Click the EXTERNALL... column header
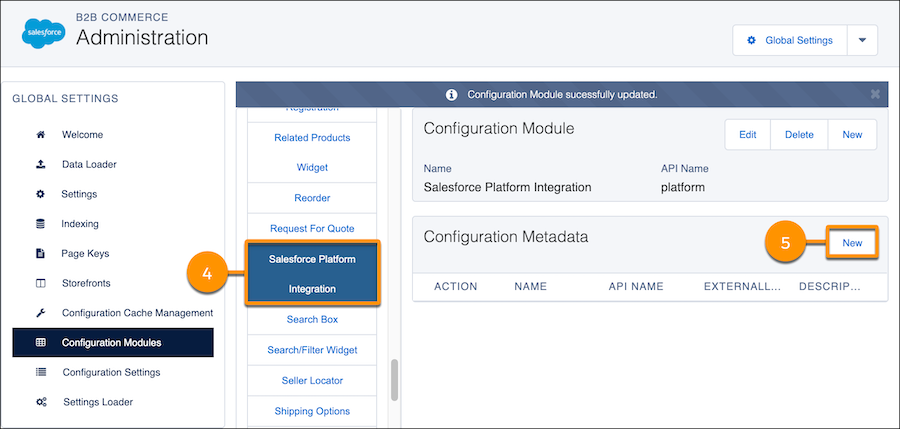 pos(743,286)
